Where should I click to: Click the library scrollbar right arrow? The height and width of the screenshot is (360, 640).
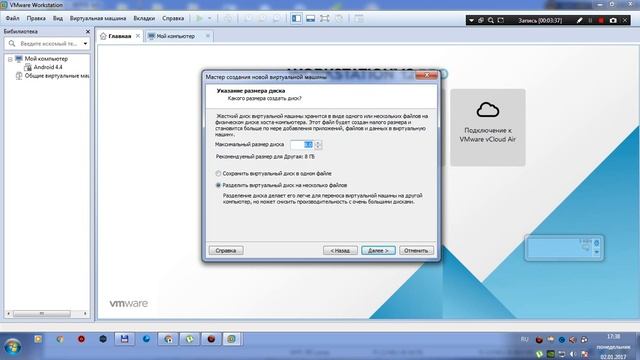pos(85,313)
